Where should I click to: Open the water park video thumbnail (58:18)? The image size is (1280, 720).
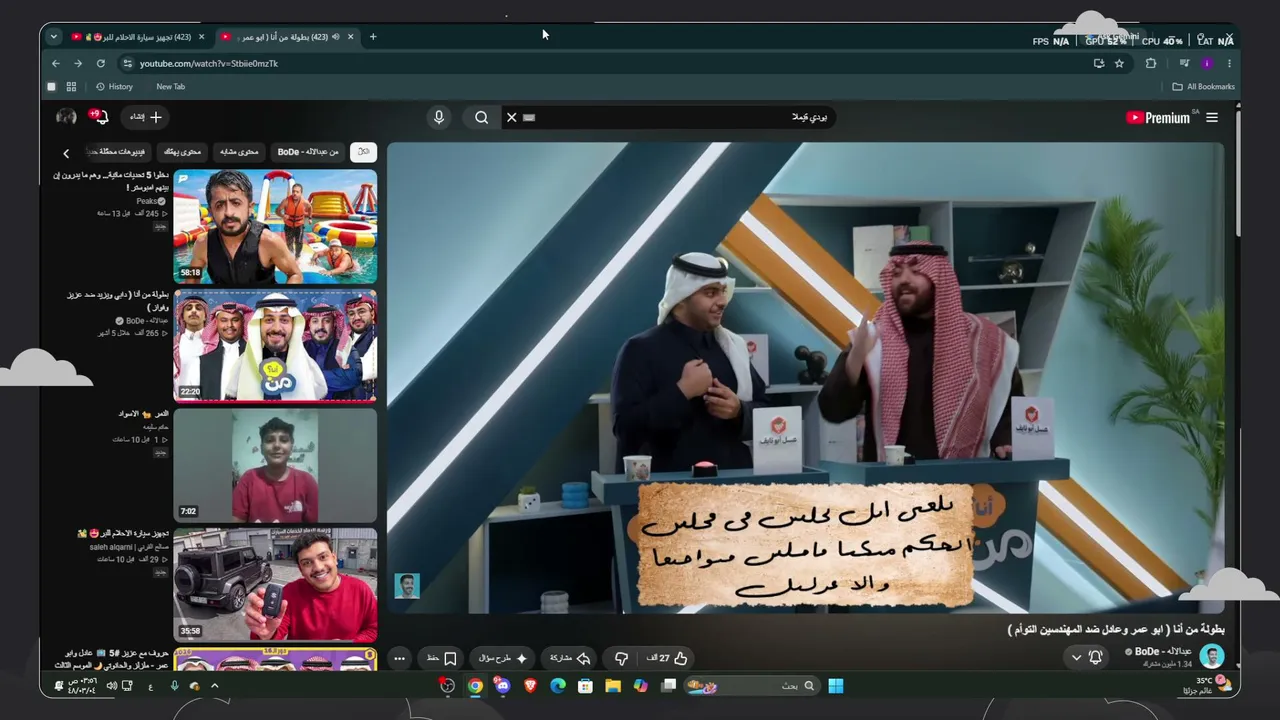(275, 227)
